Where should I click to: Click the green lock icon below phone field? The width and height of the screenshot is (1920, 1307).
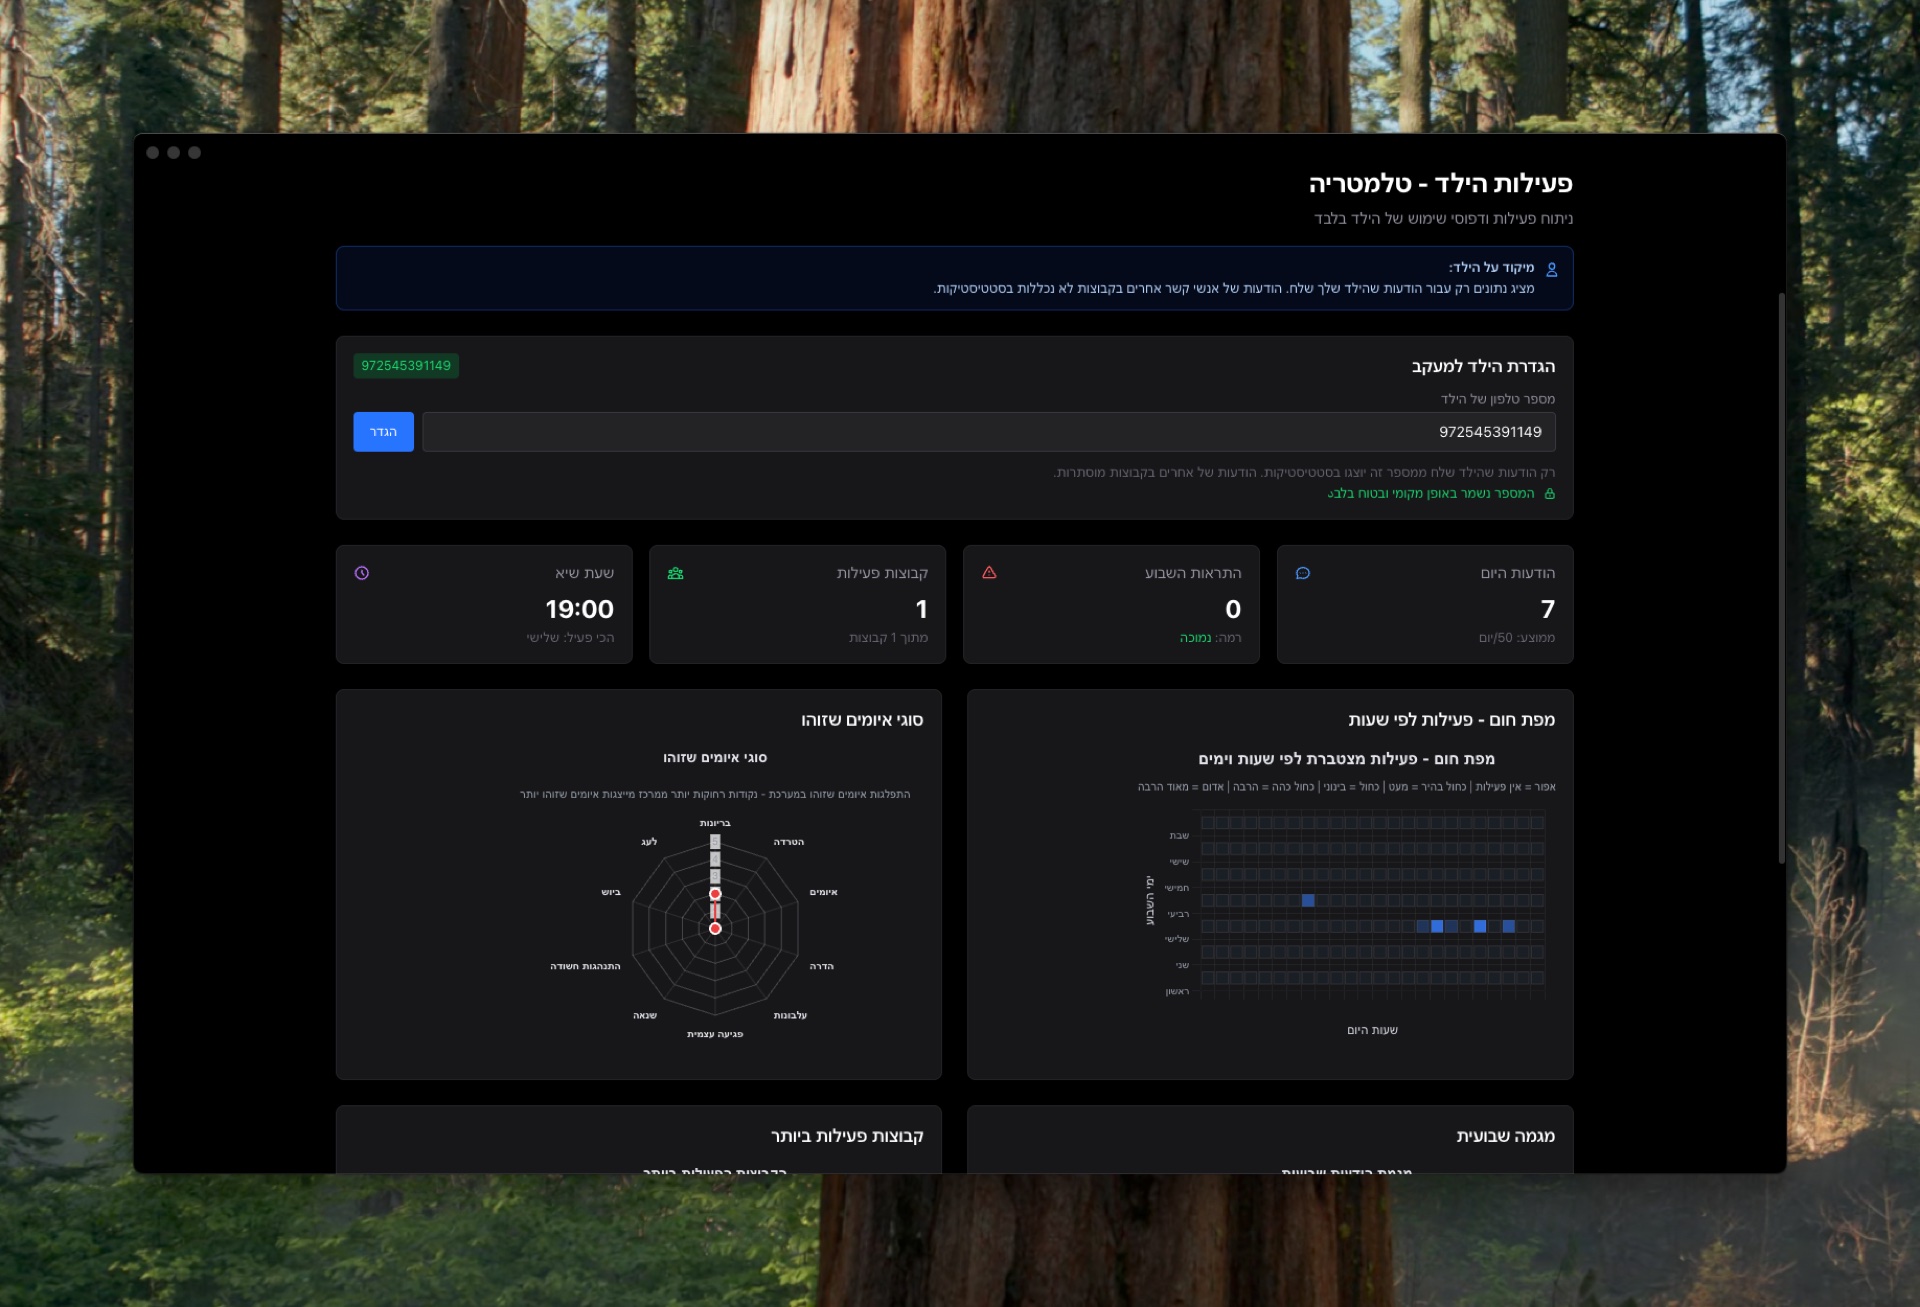1549,494
